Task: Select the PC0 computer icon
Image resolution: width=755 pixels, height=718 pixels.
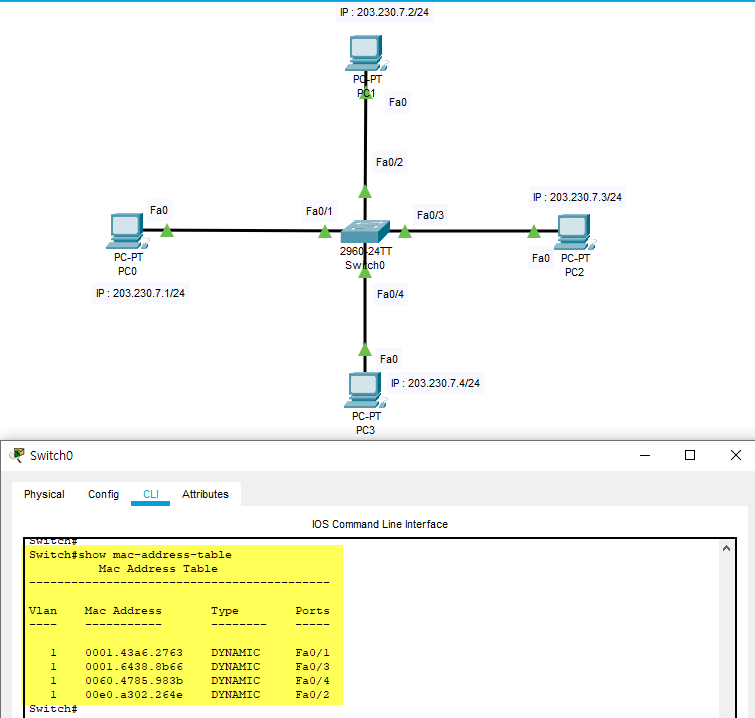Action: point(127,231)
